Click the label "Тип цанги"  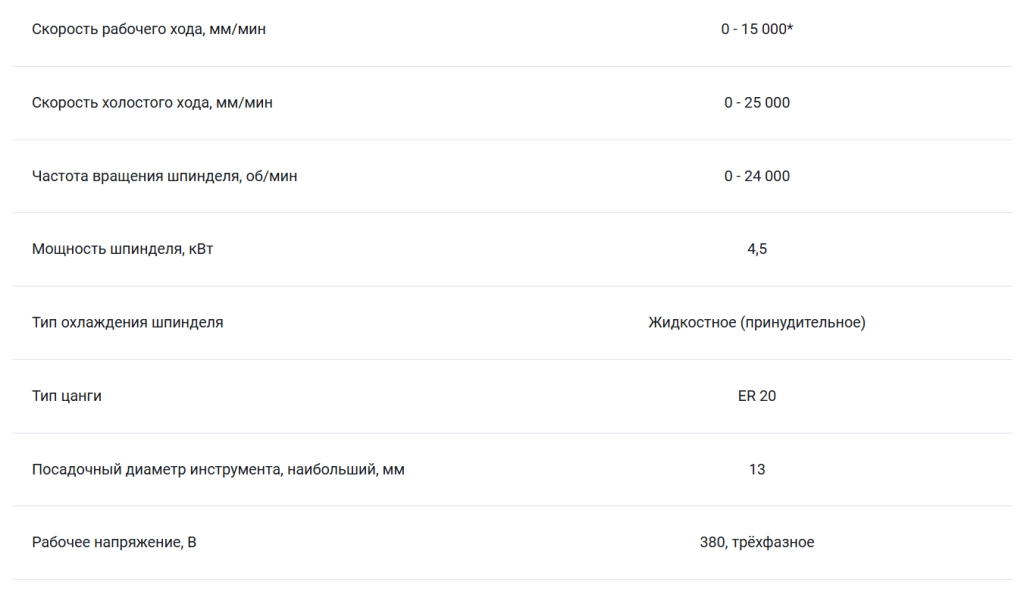pos(67,396)
